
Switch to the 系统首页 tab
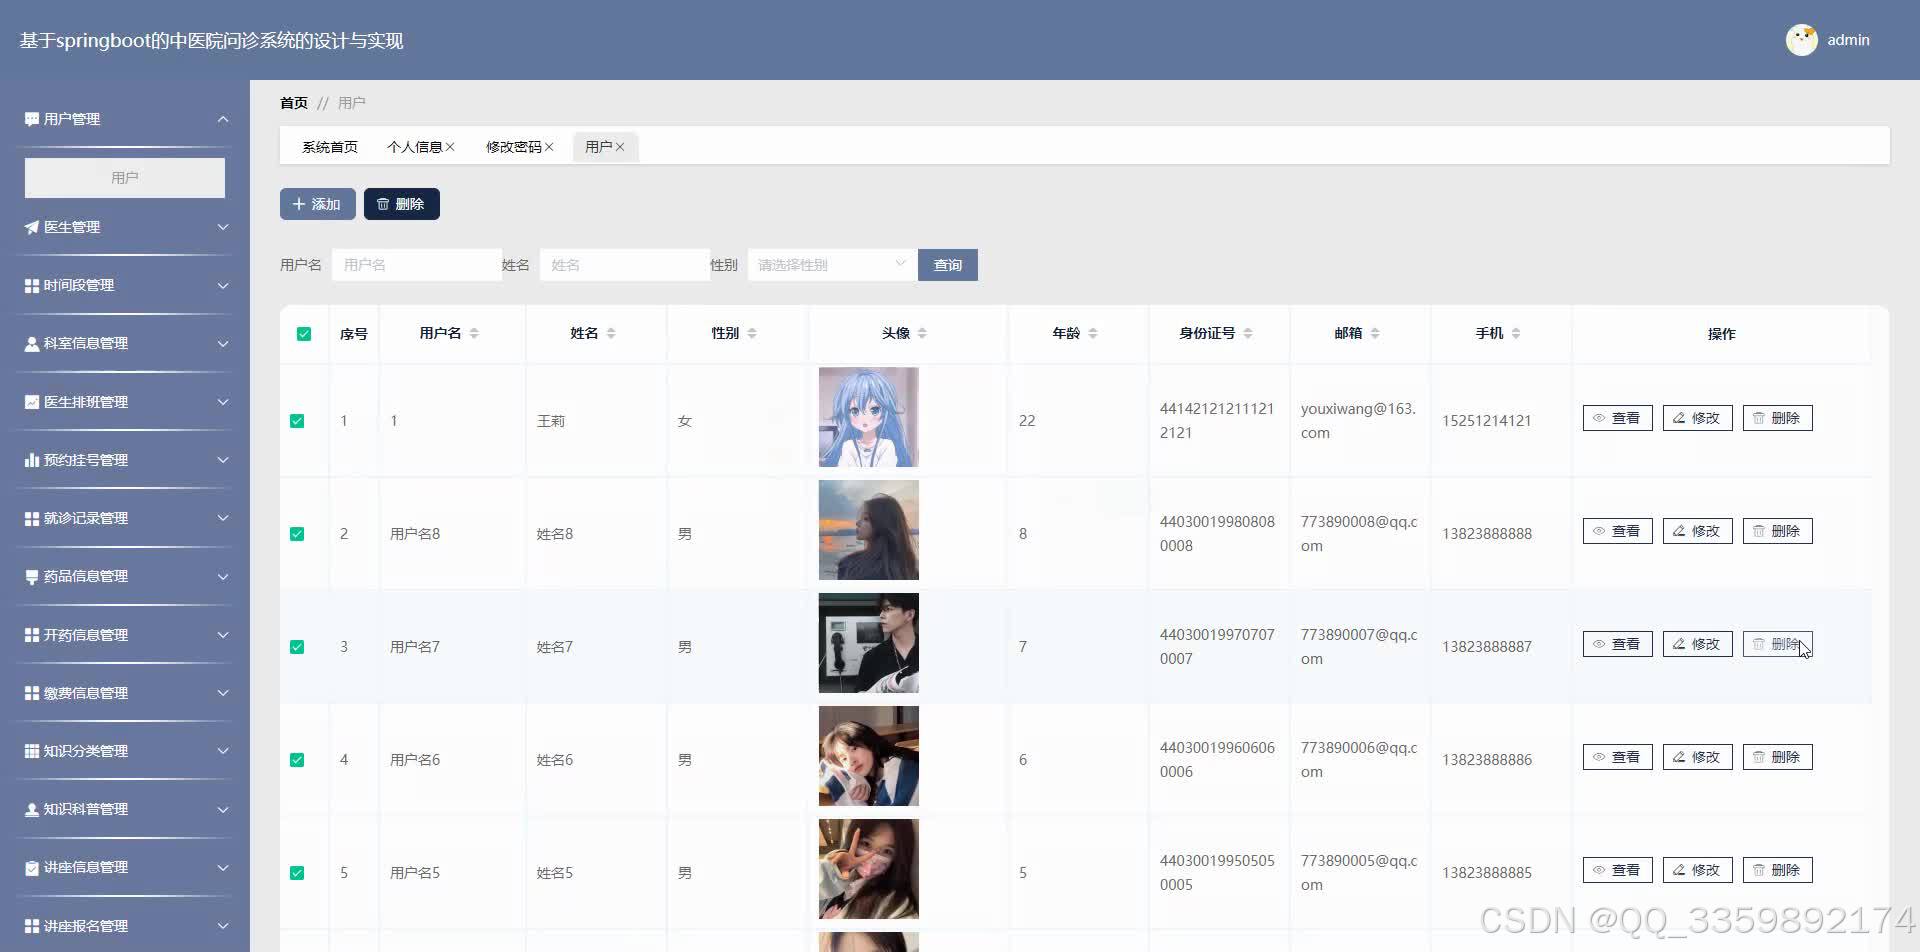click(x=330, y=147)
